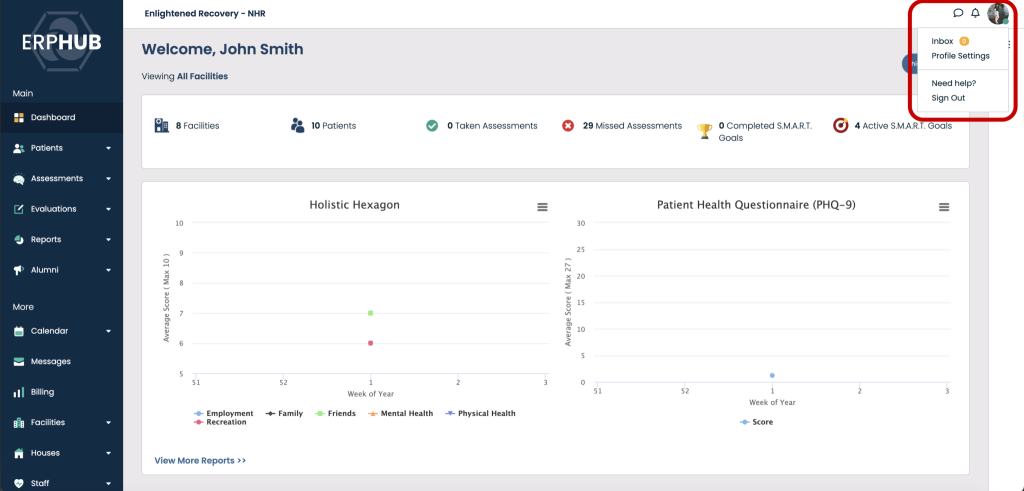The width and height of the screenshot is (1024, 491).
Task: Click the Enlightened Recovery - NHR title
Action: coord(205,13)
